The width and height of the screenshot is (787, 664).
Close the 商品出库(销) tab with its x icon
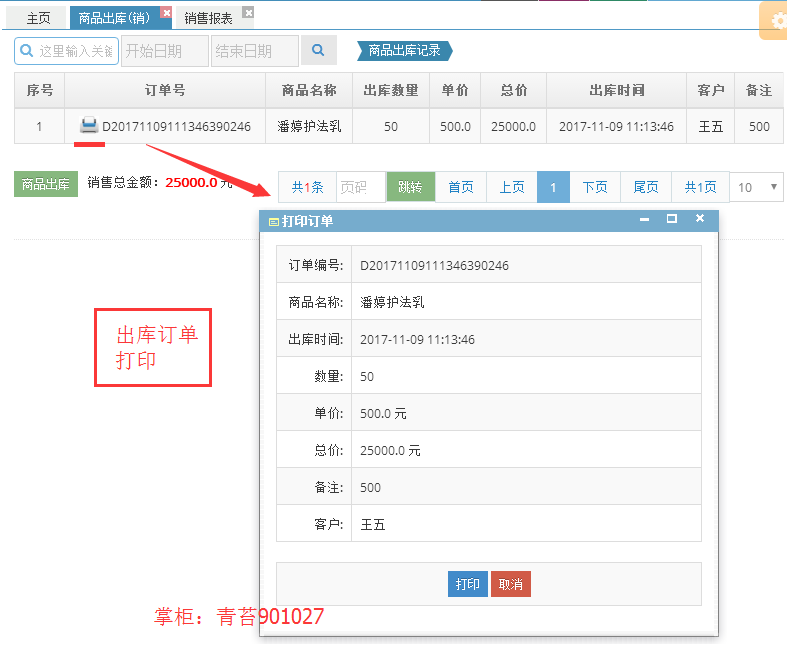point(167,13)
